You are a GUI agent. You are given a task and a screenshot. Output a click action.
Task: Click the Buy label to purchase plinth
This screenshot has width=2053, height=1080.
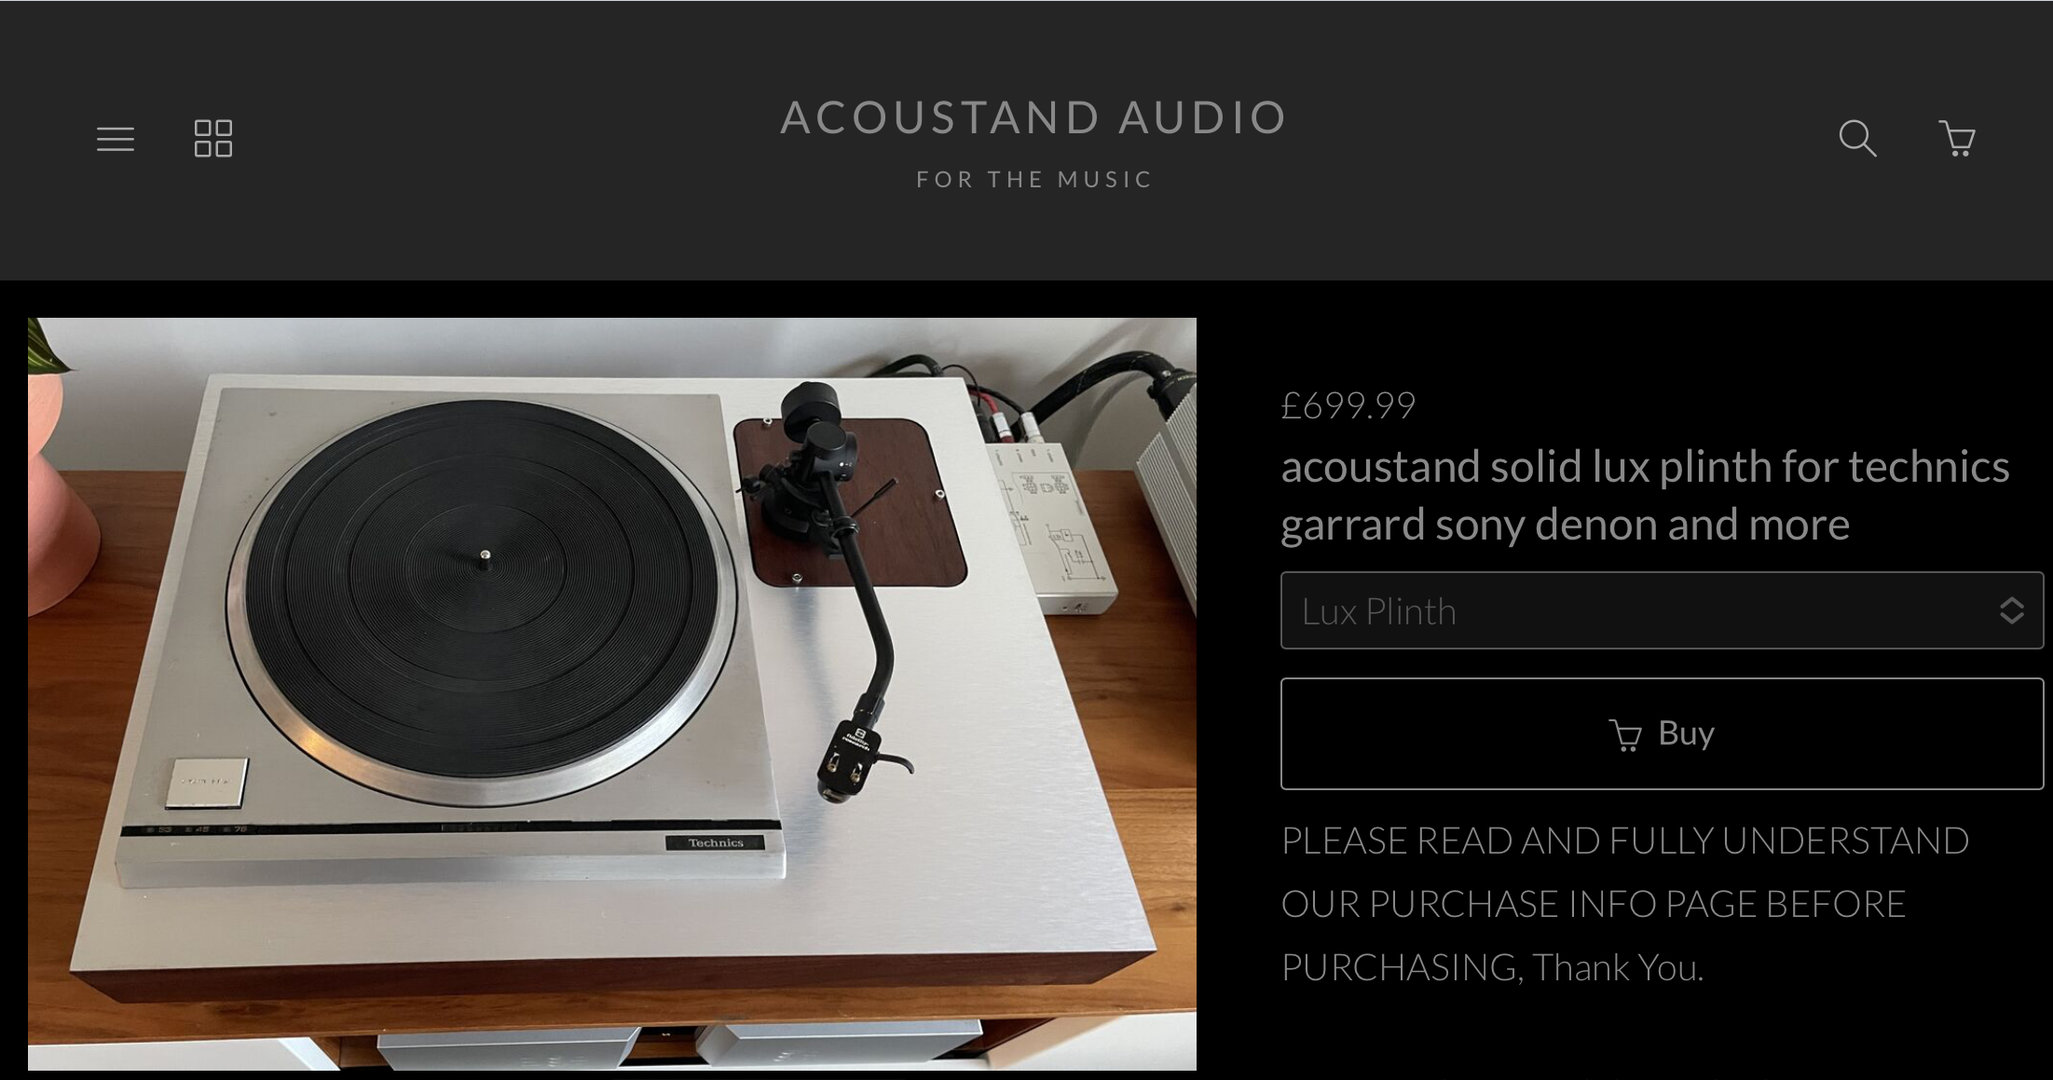[x=1686, y=733]
